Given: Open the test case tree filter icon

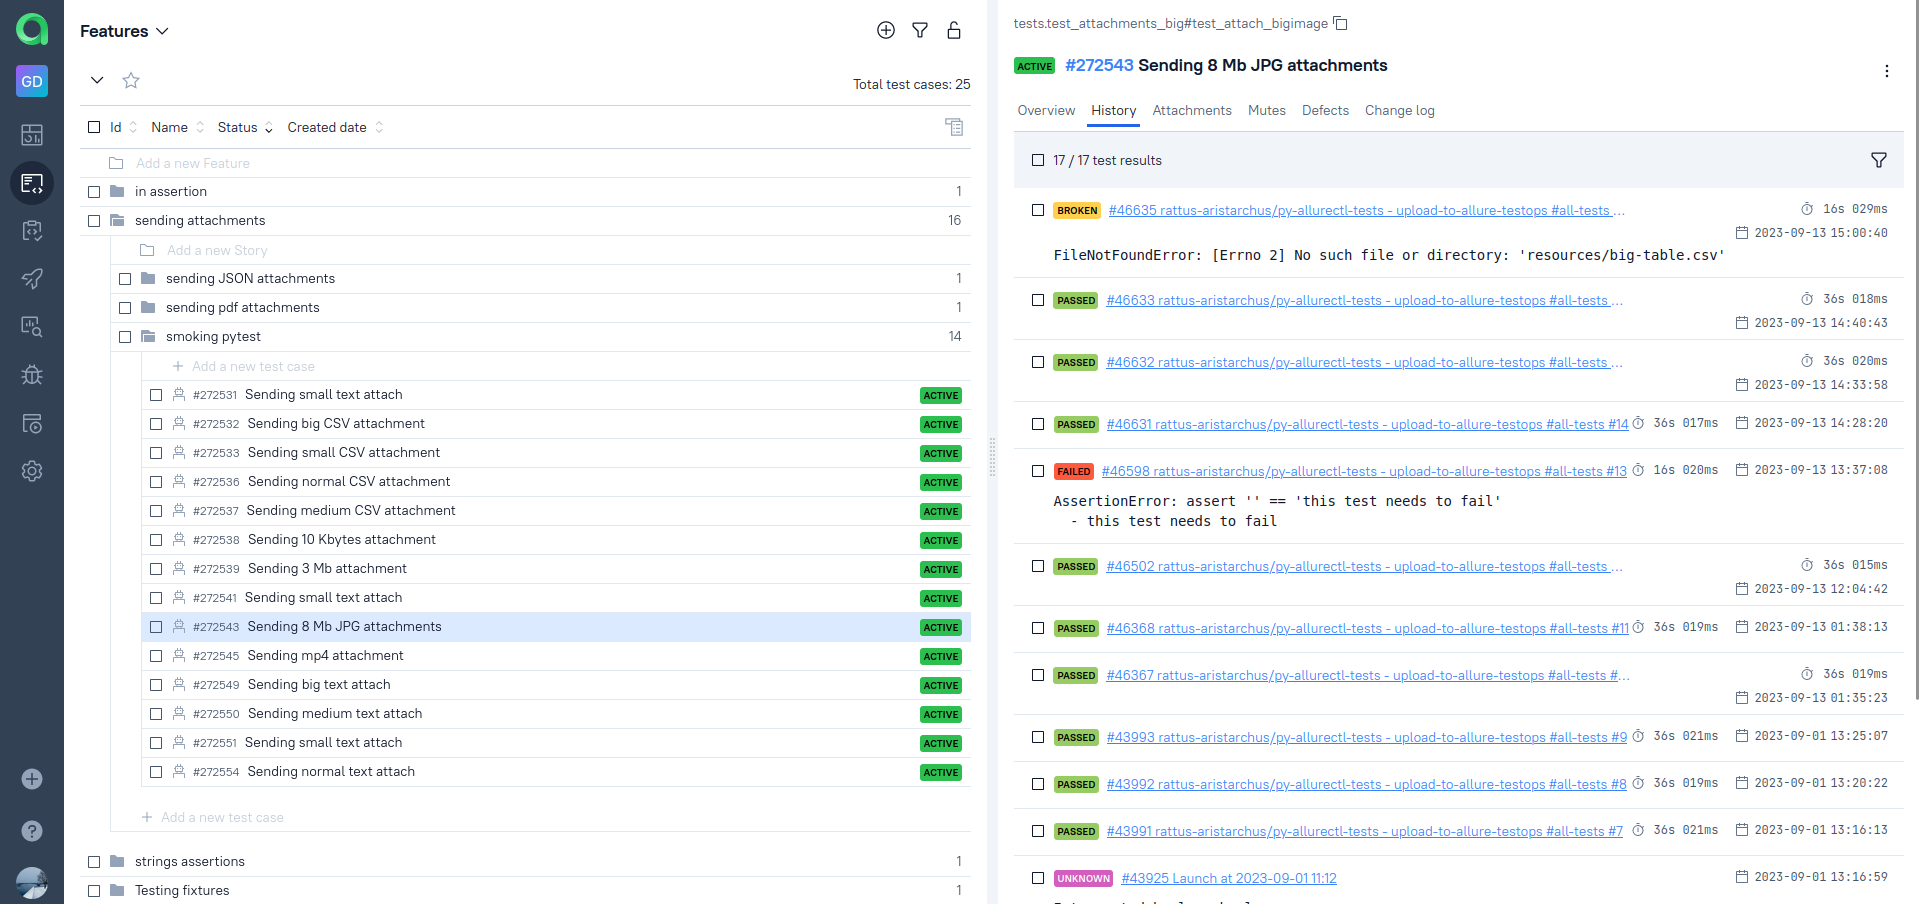Looking at the screenshot, I should point(919,30).
